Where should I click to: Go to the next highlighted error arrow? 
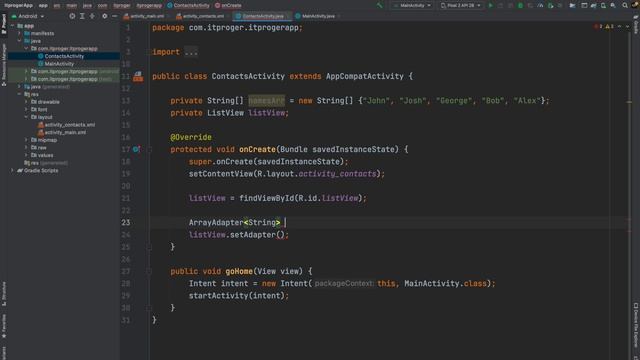point(627,26)
